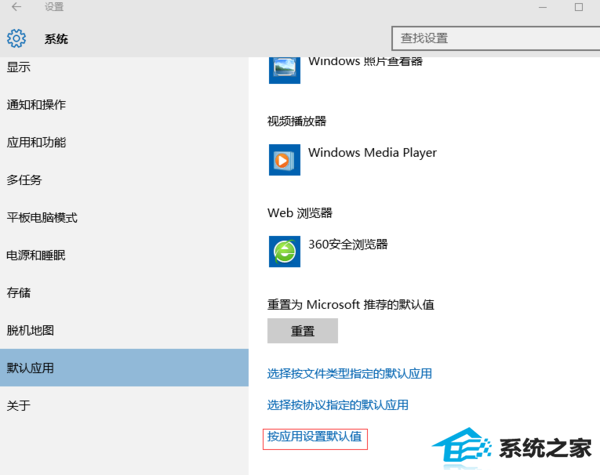This screenshot has height=475, width=600.
Task: Click the minimize window button
Action: click(542, 7)
